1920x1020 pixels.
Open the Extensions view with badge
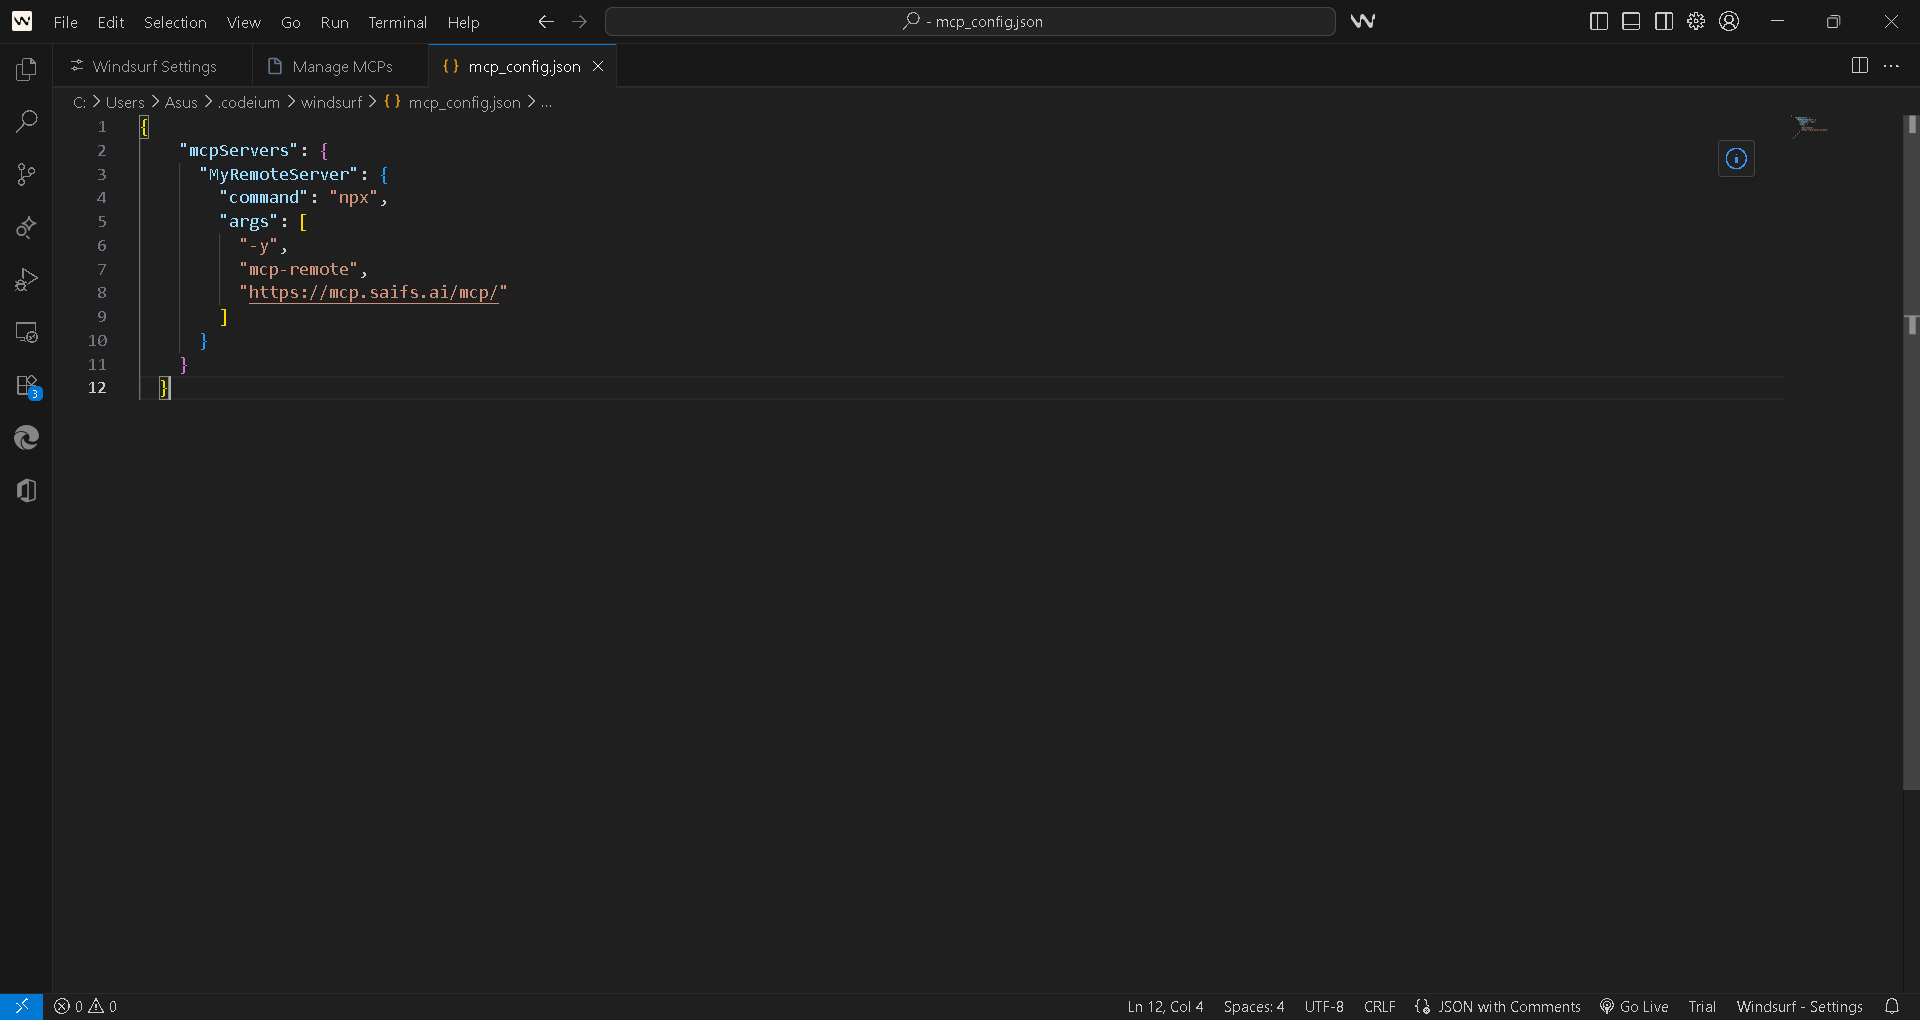click(27, 386)
